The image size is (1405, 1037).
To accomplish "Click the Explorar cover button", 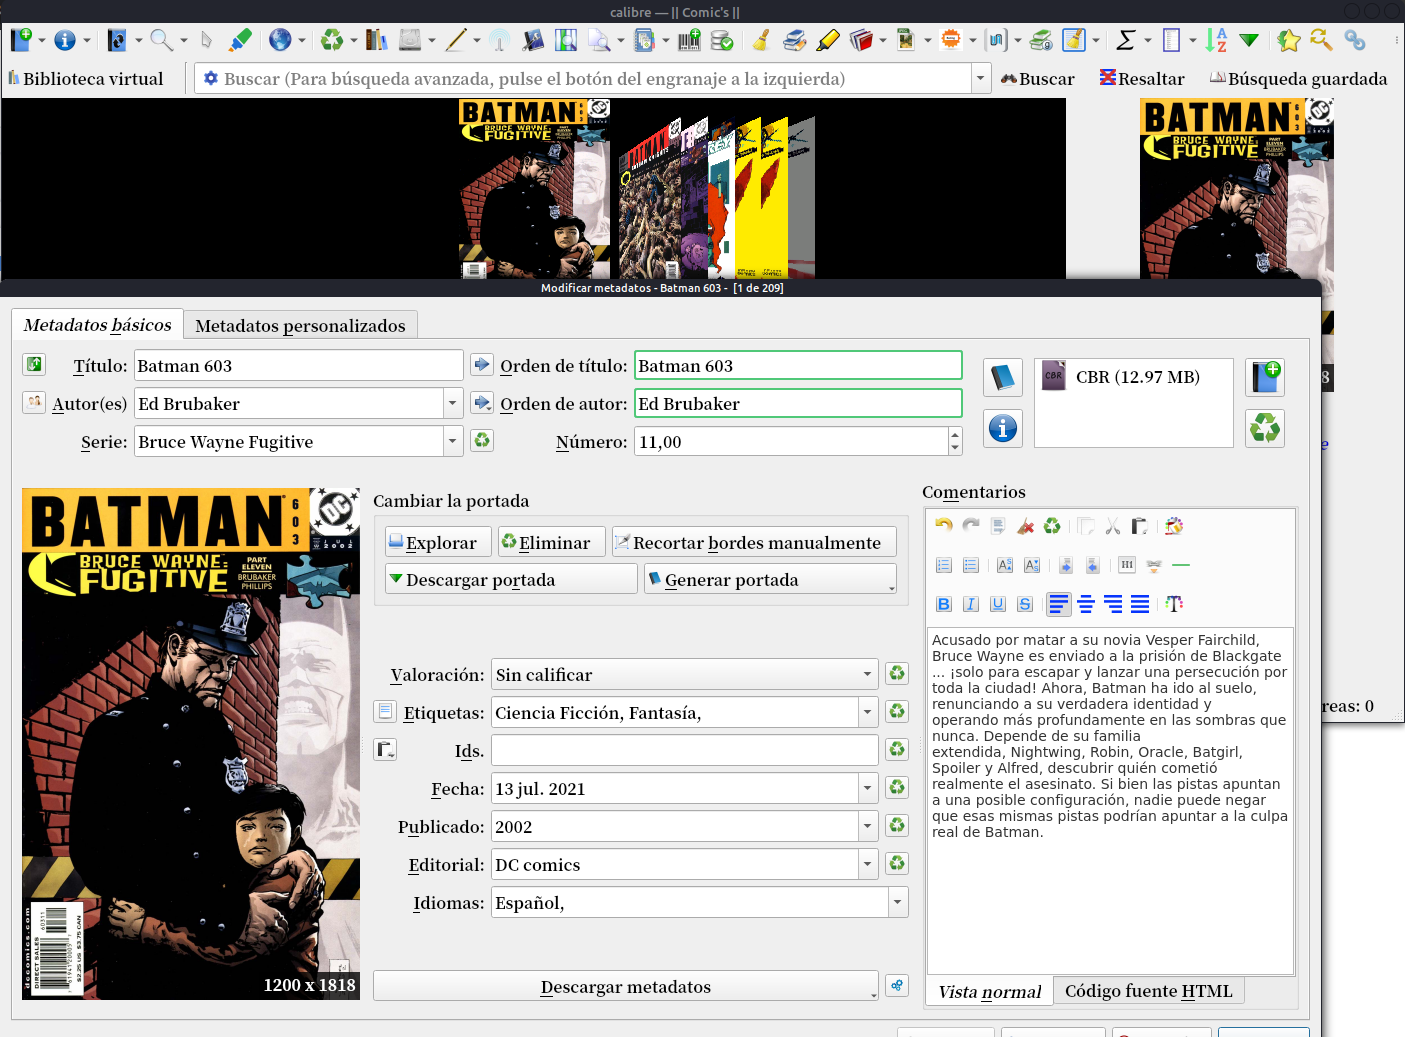I will 438,542.
